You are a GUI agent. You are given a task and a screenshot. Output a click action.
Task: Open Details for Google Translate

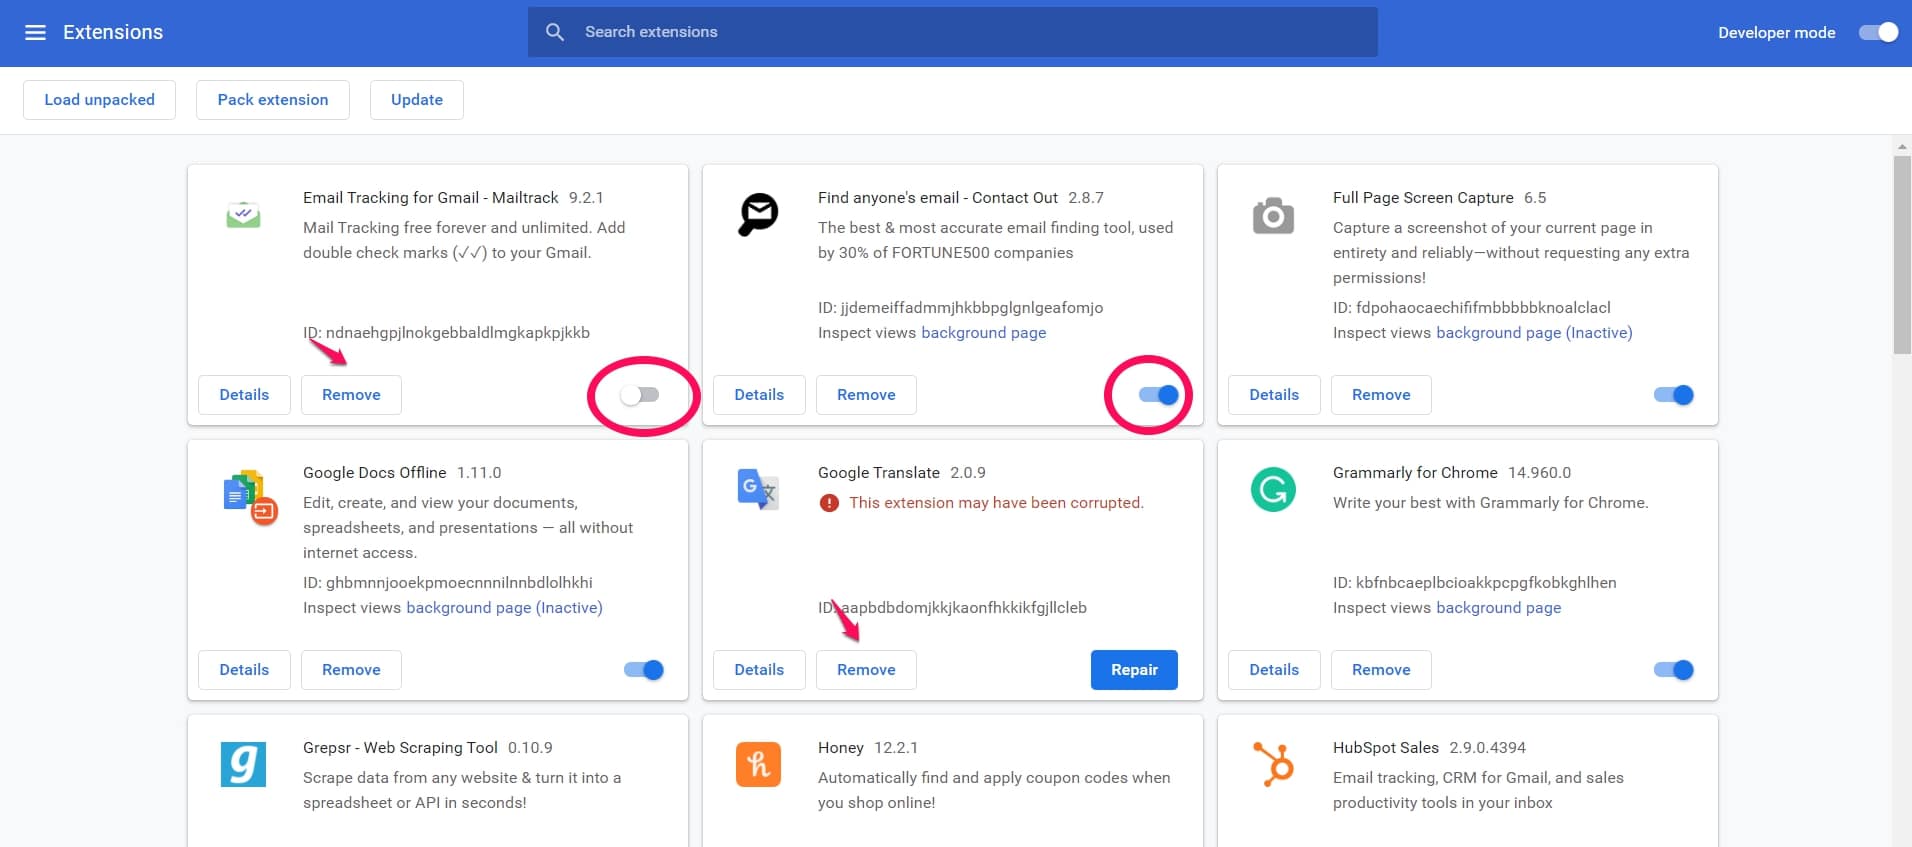(759, 670)
